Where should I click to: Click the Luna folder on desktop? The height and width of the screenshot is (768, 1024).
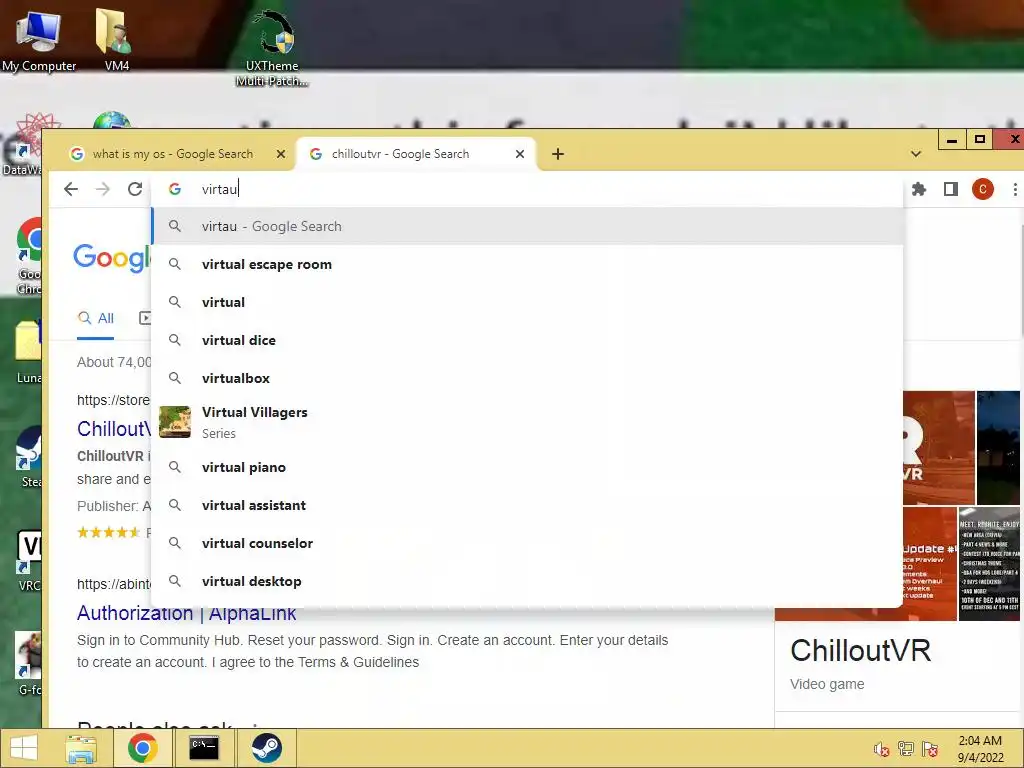coord(28,353)
